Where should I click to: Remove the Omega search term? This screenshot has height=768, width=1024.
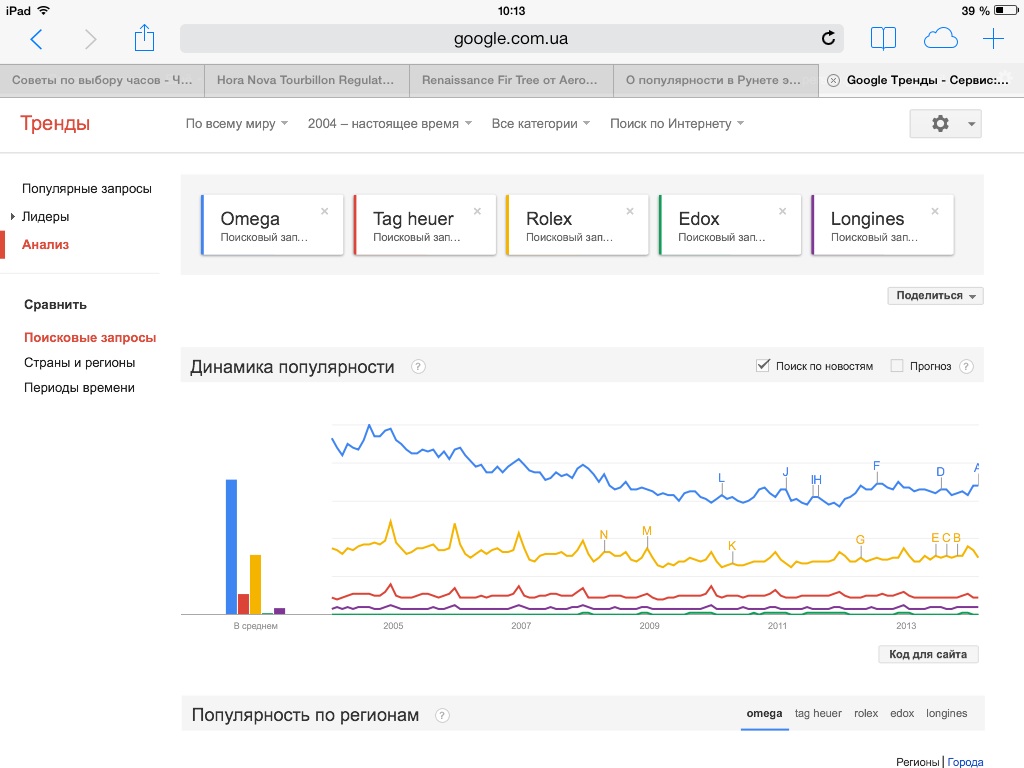[x=324, y=211]
